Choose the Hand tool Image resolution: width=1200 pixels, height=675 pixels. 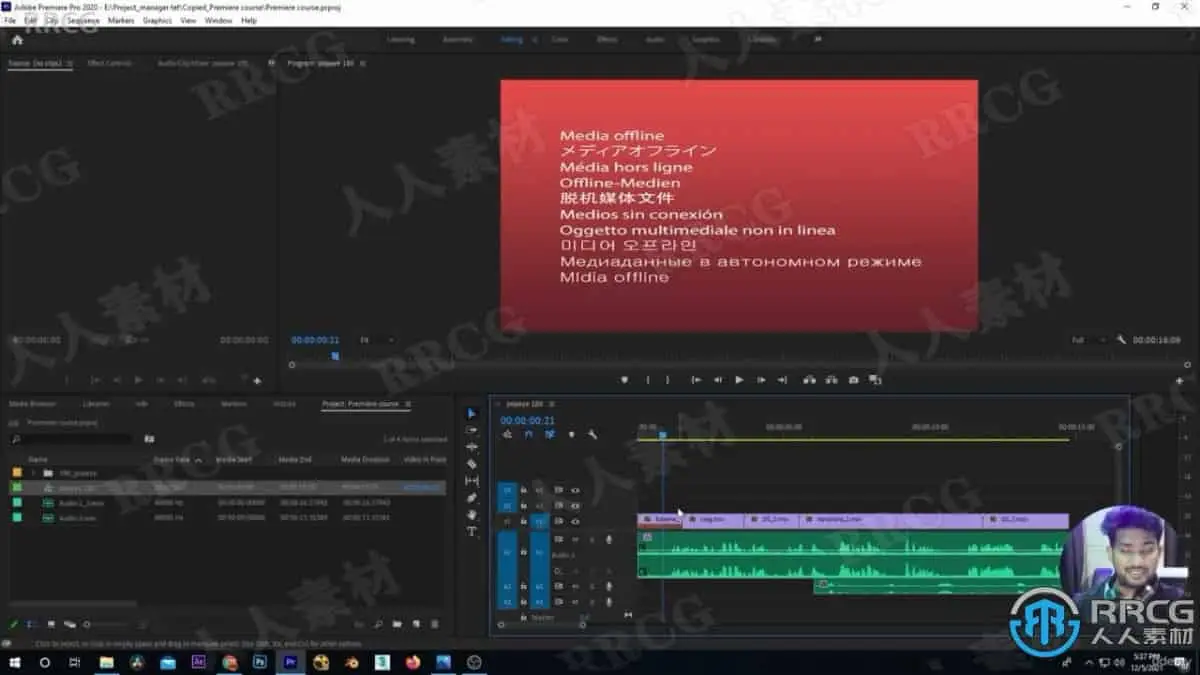pos(472,515)
